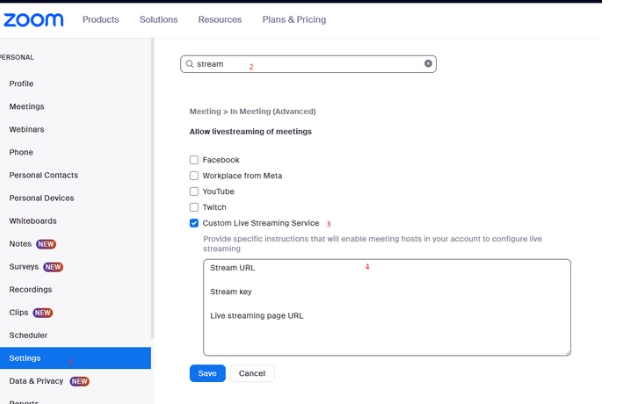This screenshot has height=404, width=622.
Task: Click 'Live streaming page URL' line
Action: pos(257,316)
